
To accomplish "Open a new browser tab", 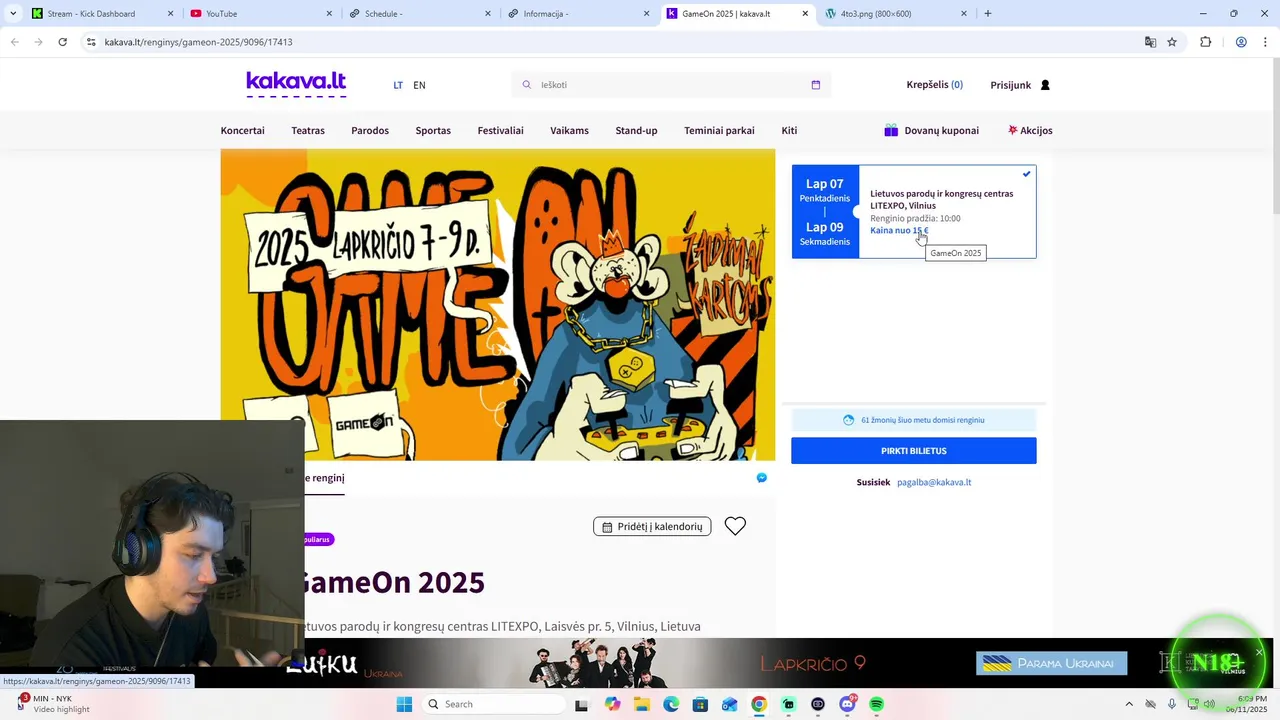I will click(988, 14).
